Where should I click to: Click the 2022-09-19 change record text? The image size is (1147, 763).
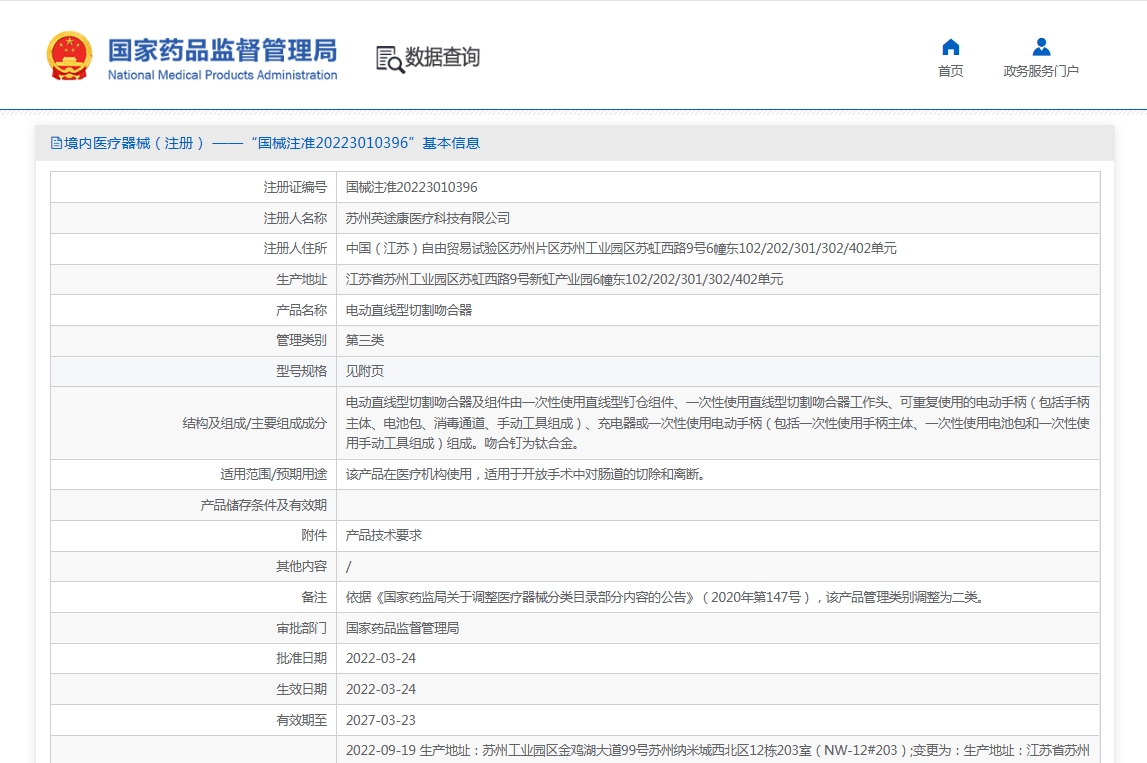[x=718, y=751]
